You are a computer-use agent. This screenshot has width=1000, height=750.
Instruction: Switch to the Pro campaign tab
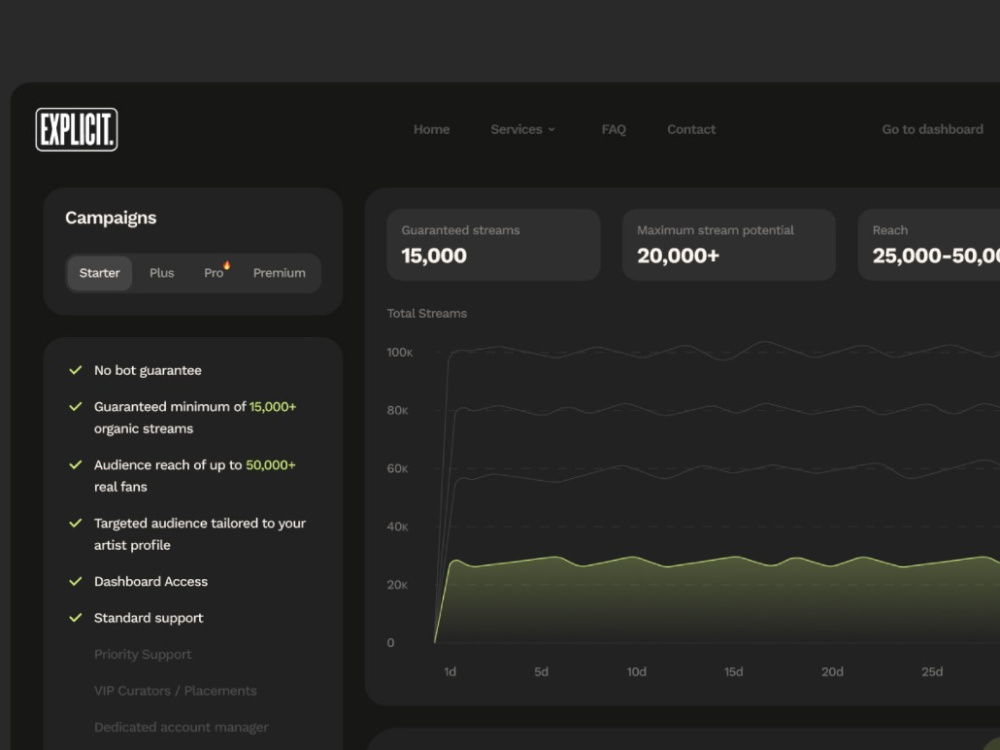(x=214, y=273)
